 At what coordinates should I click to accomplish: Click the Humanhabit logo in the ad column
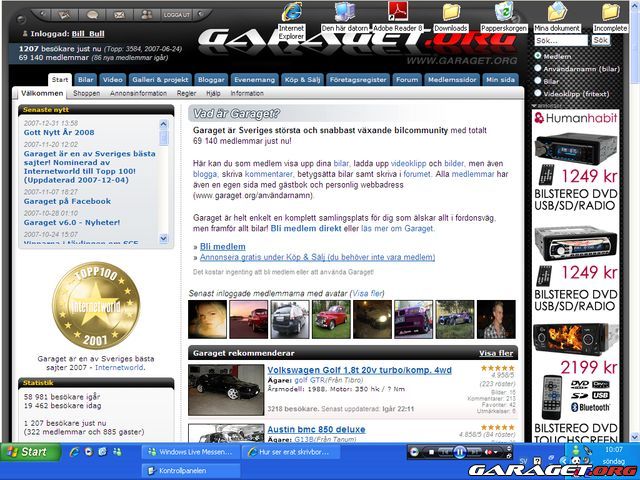tap(576, 118)
